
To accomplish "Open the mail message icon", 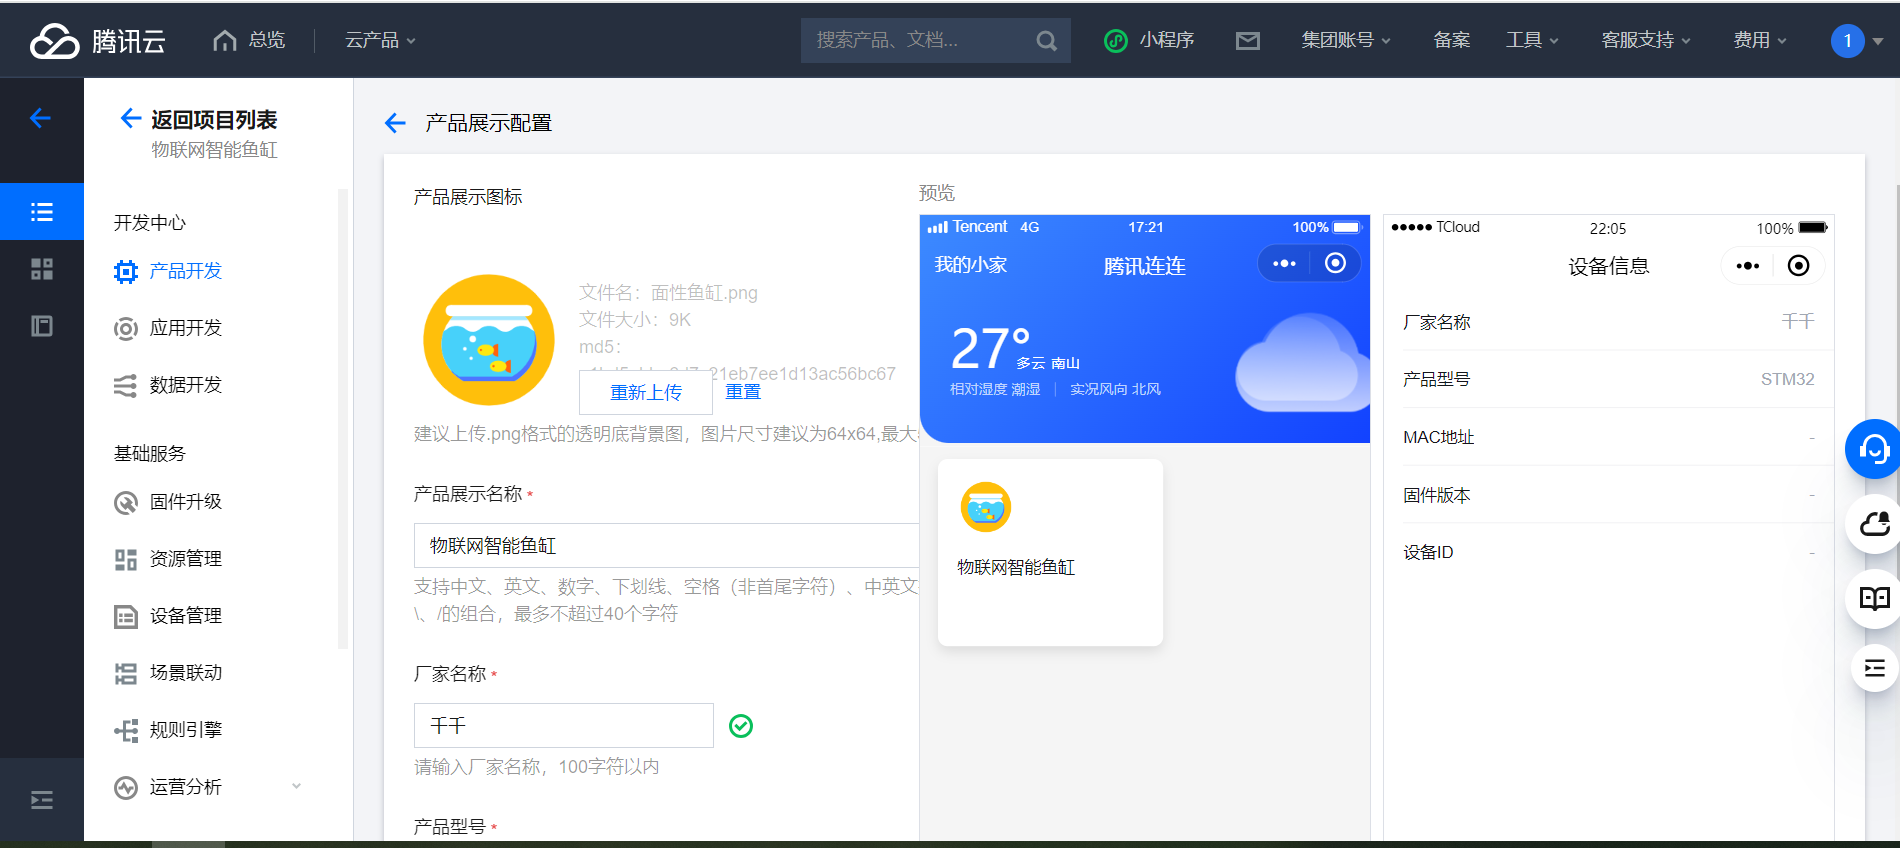I will [1247, 41].
